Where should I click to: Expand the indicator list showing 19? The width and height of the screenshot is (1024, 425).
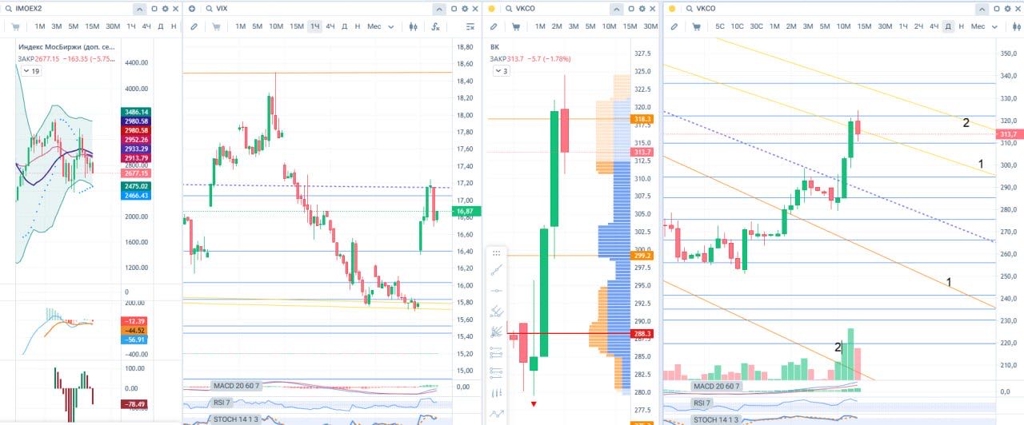point(31,72)
